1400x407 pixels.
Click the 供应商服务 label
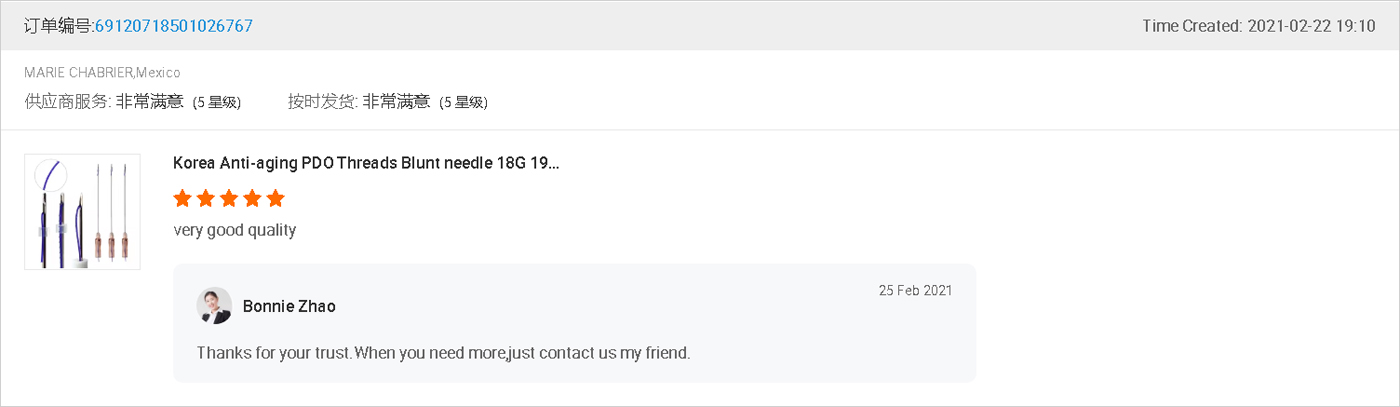point(67,101)
